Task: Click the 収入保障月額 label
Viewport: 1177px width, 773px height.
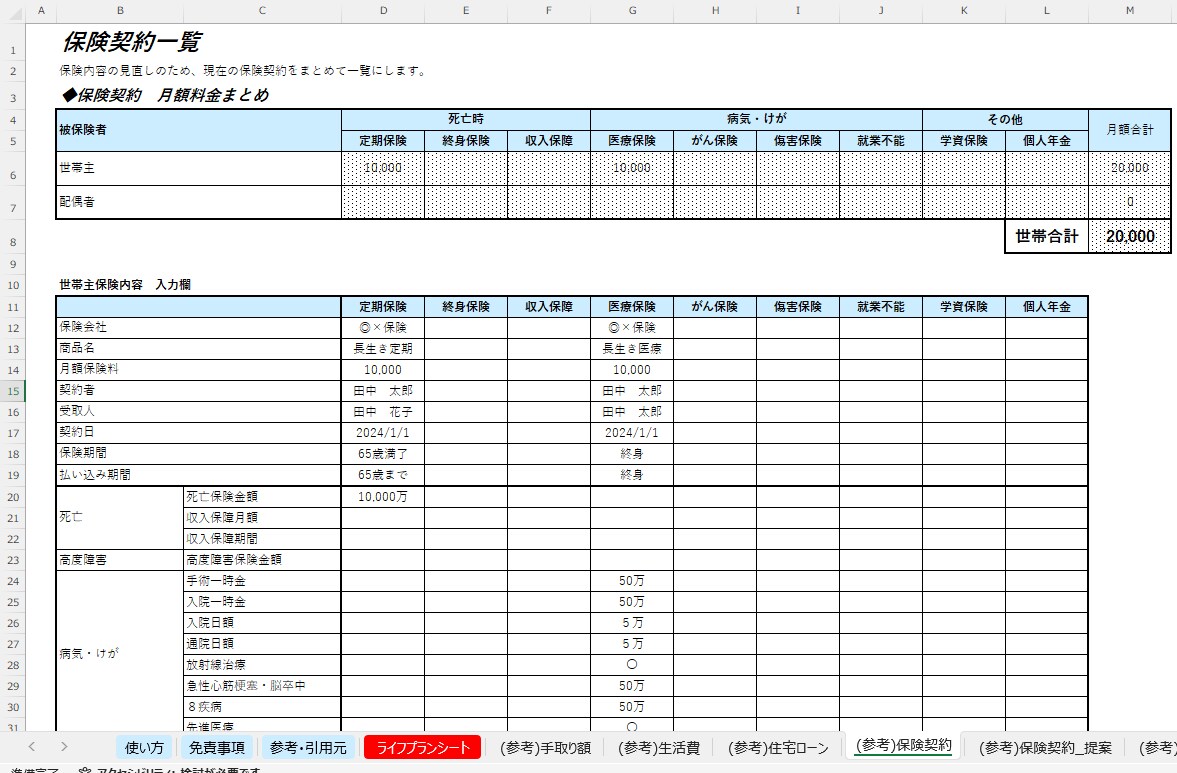Action: (x=262, y=517)
